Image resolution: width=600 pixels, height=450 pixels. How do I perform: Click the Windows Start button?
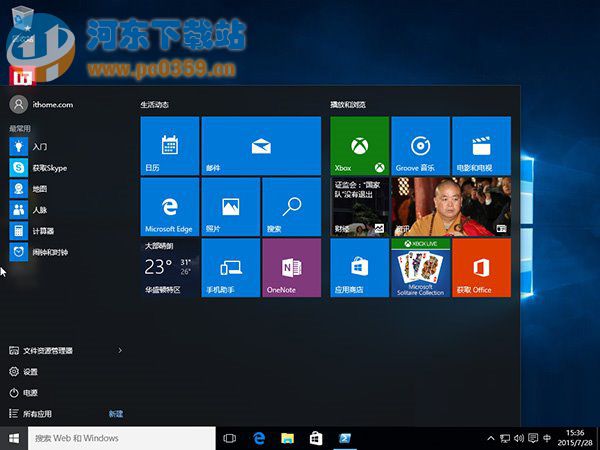pos(14,438)
